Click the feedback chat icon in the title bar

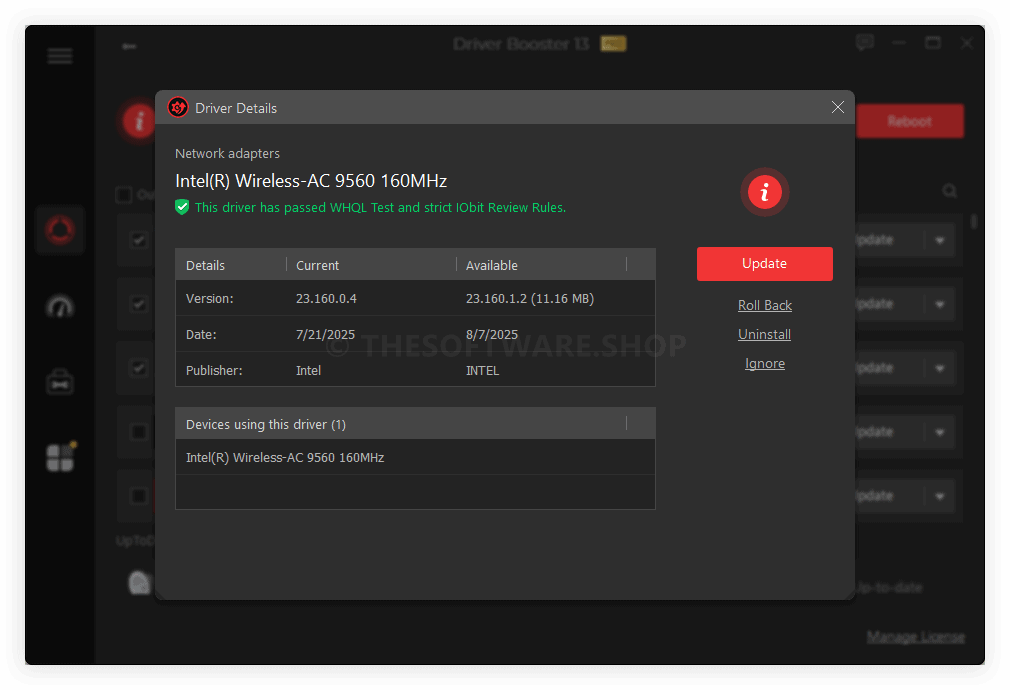pos(865,43)
